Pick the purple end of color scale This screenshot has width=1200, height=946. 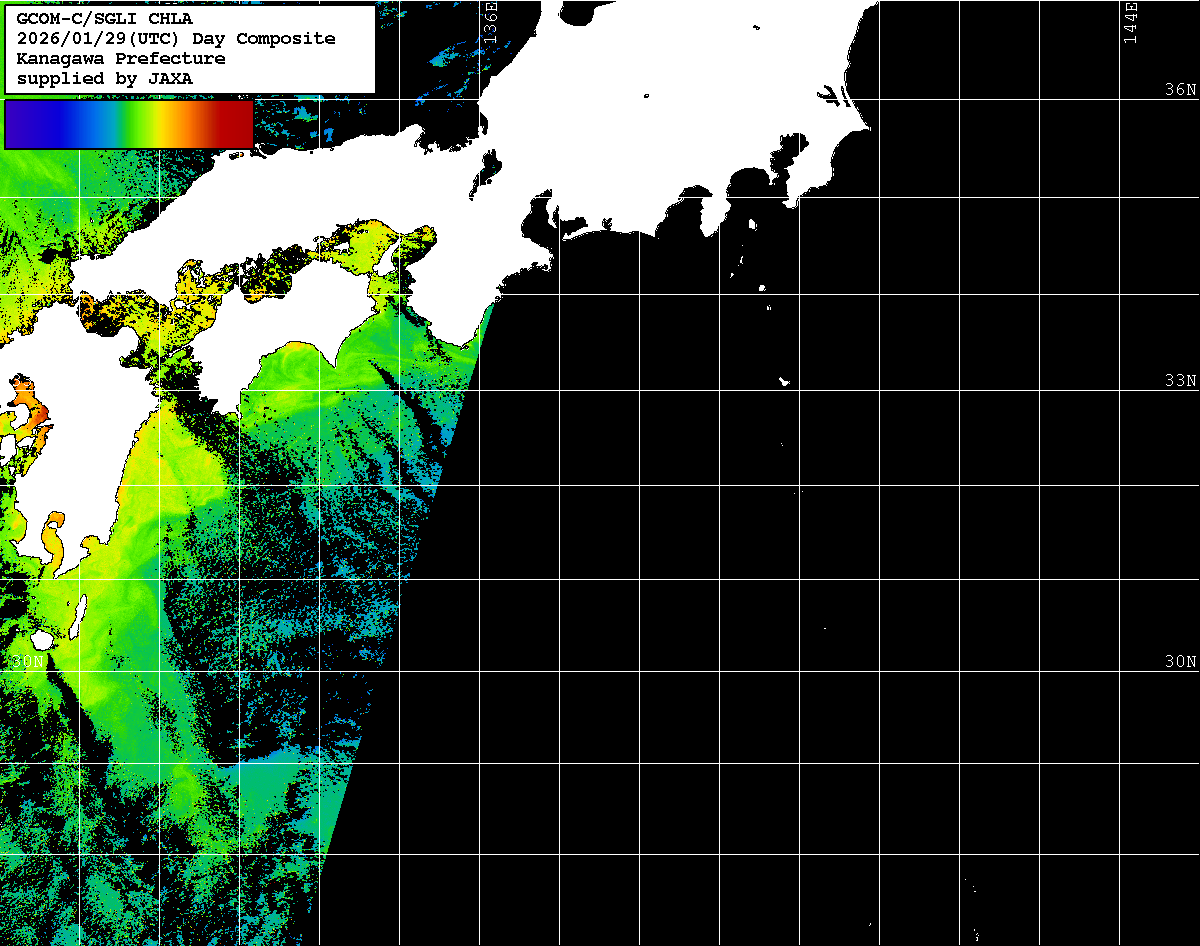(x=20, y=124)
